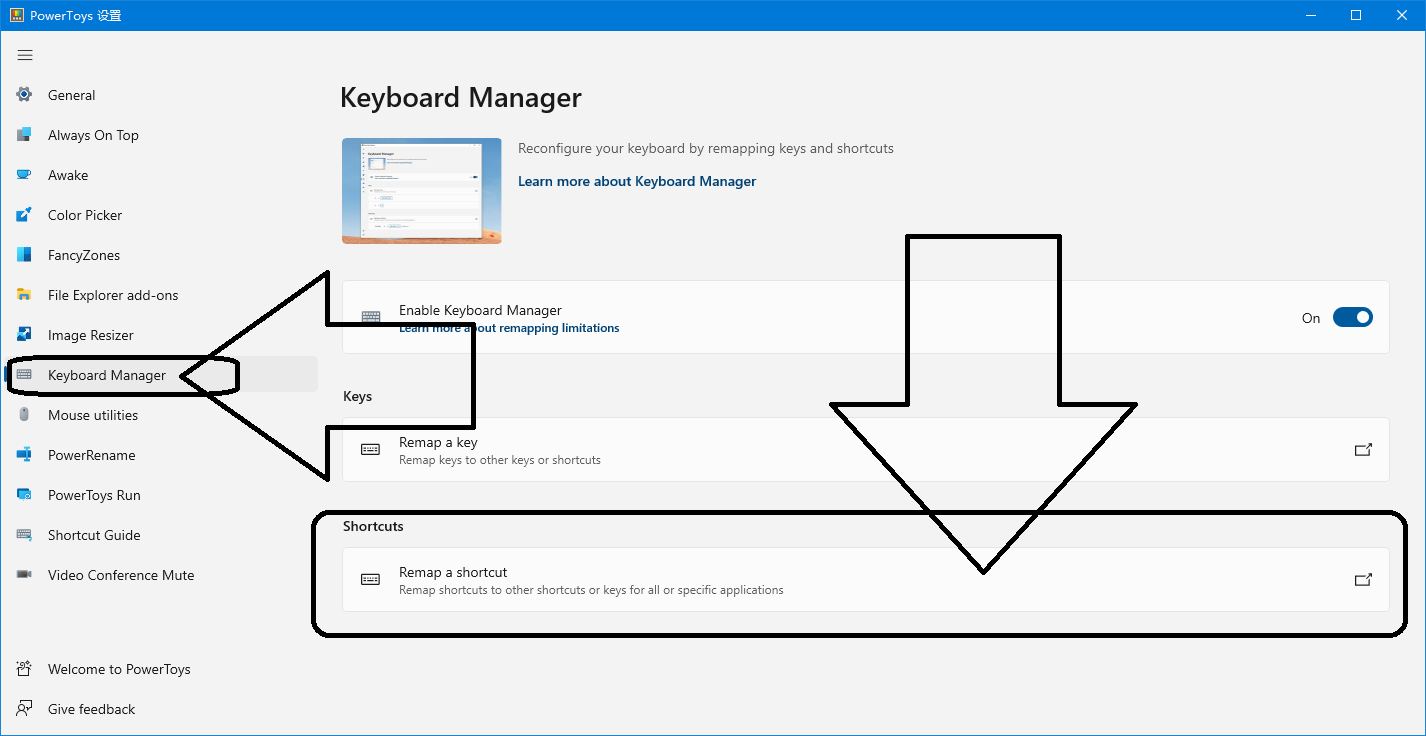The image size is (1426, 736).
Task: Click the Remap a shortcut card
Action: (x=866, y=580)
